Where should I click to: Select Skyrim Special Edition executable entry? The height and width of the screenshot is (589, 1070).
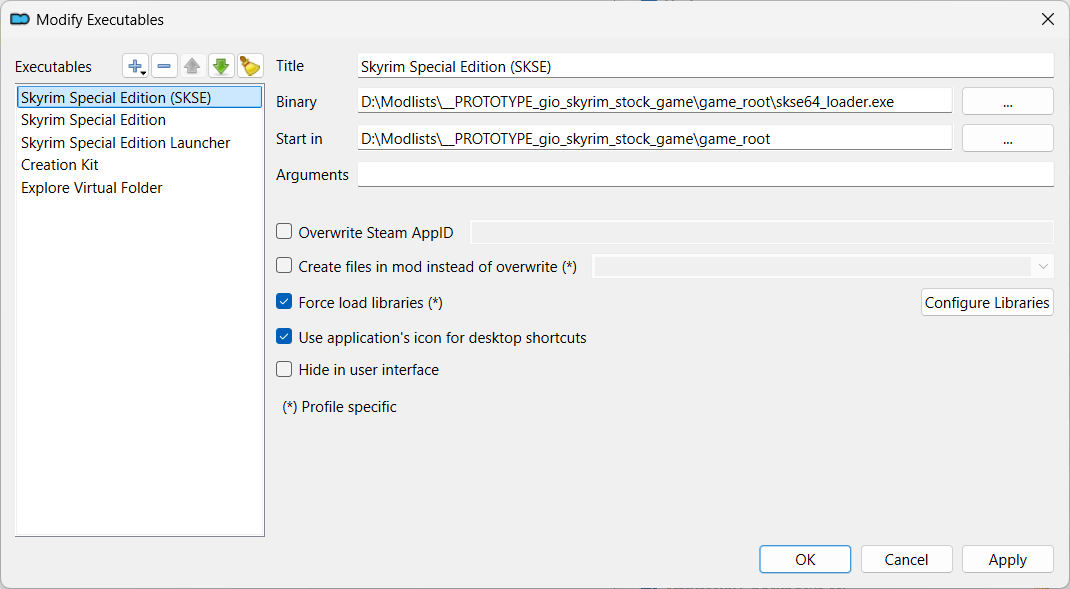[x=139, y=120]
